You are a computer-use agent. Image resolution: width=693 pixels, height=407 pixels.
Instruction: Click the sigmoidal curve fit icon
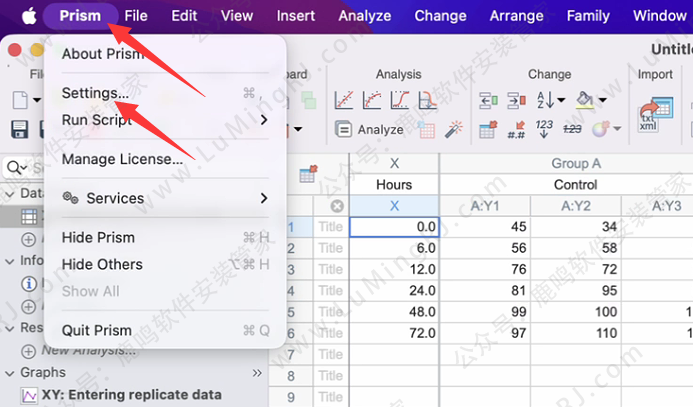[398, 100]
